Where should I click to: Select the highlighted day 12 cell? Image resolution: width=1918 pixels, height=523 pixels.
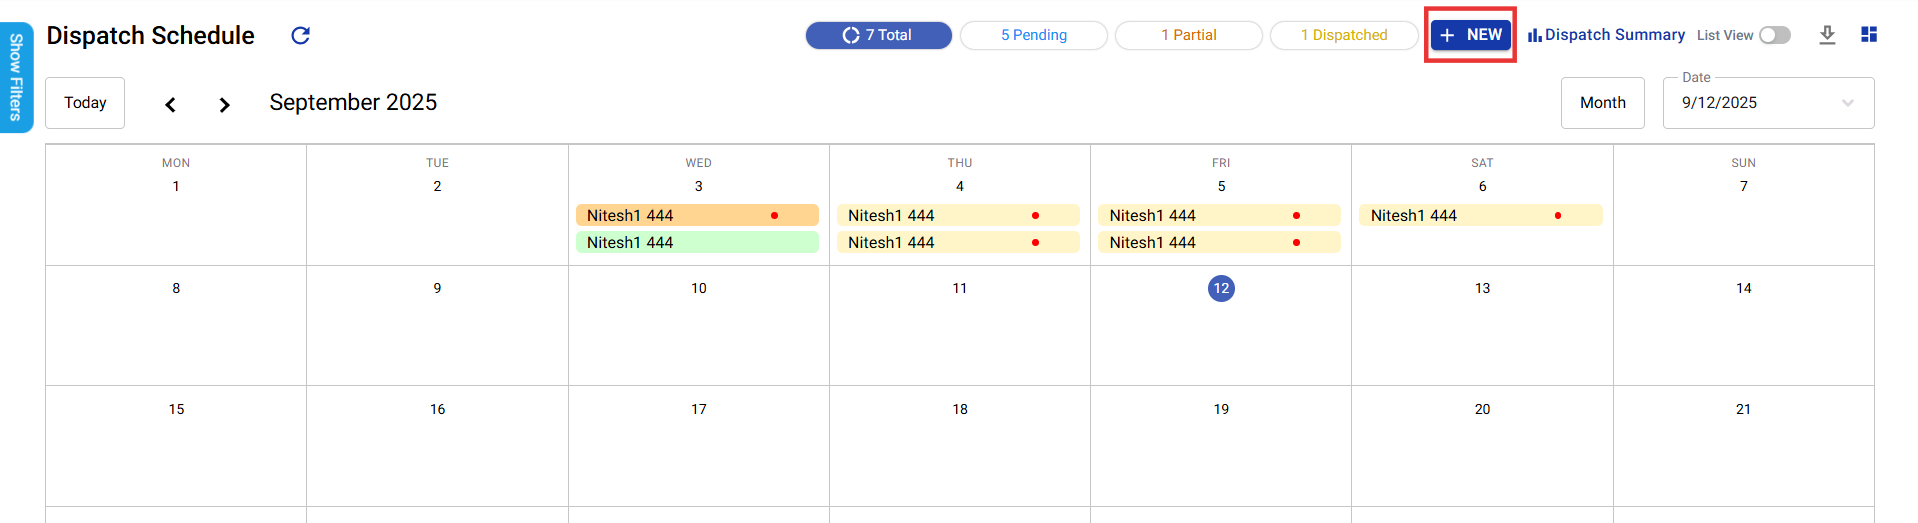[1221, 289]
